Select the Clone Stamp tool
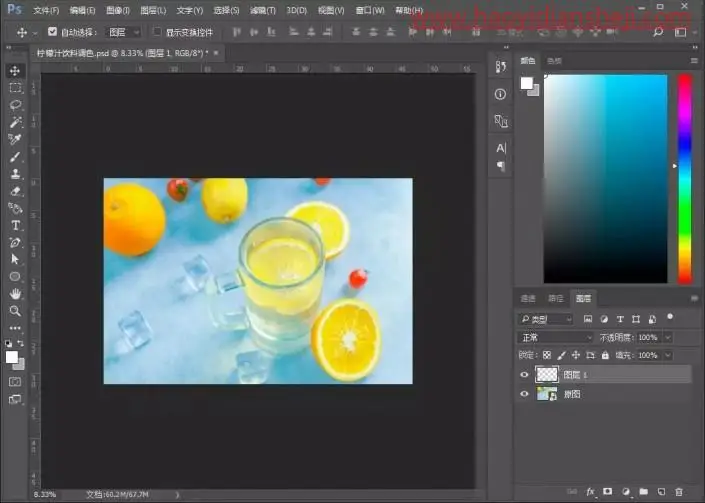705x503 pixels. 15,174
